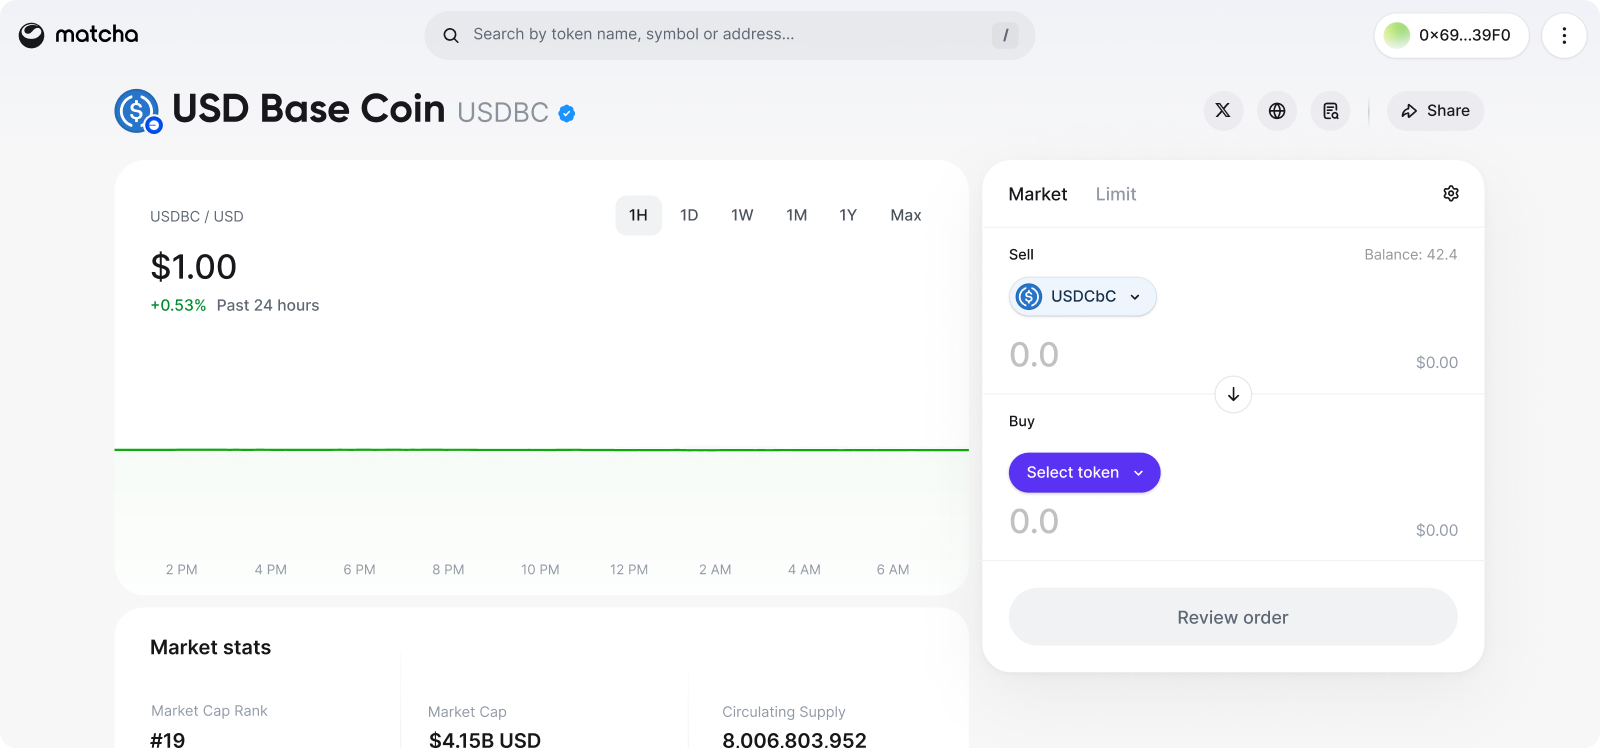The image size is (1600, 748).
Task: Click the $1.00 price value
Action: pos(193,267)
